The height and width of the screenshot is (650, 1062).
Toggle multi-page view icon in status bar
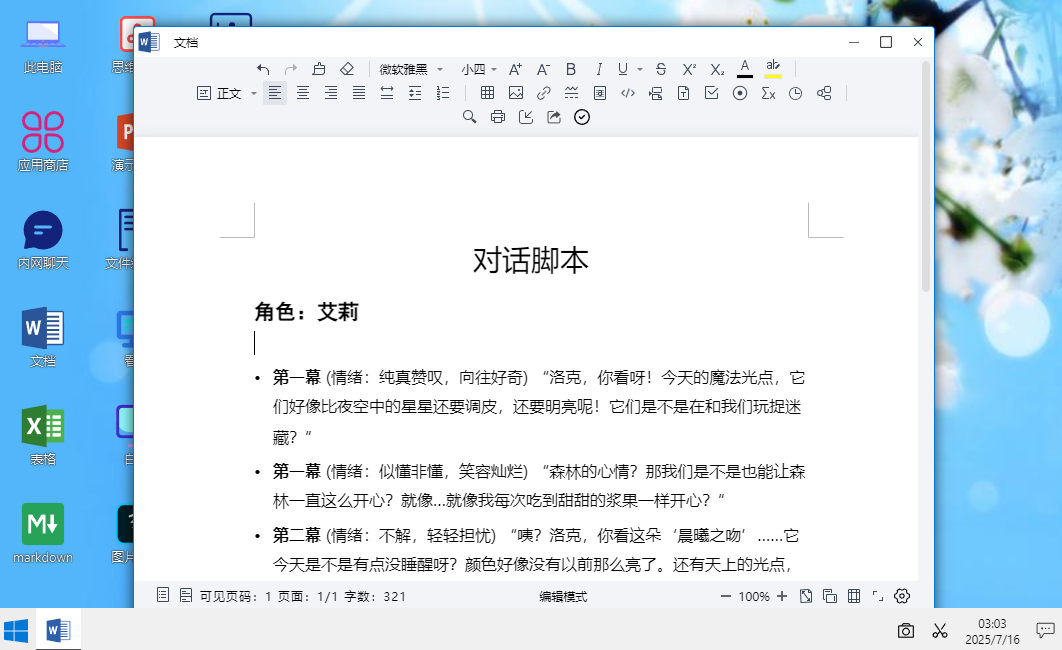(830, 596)
